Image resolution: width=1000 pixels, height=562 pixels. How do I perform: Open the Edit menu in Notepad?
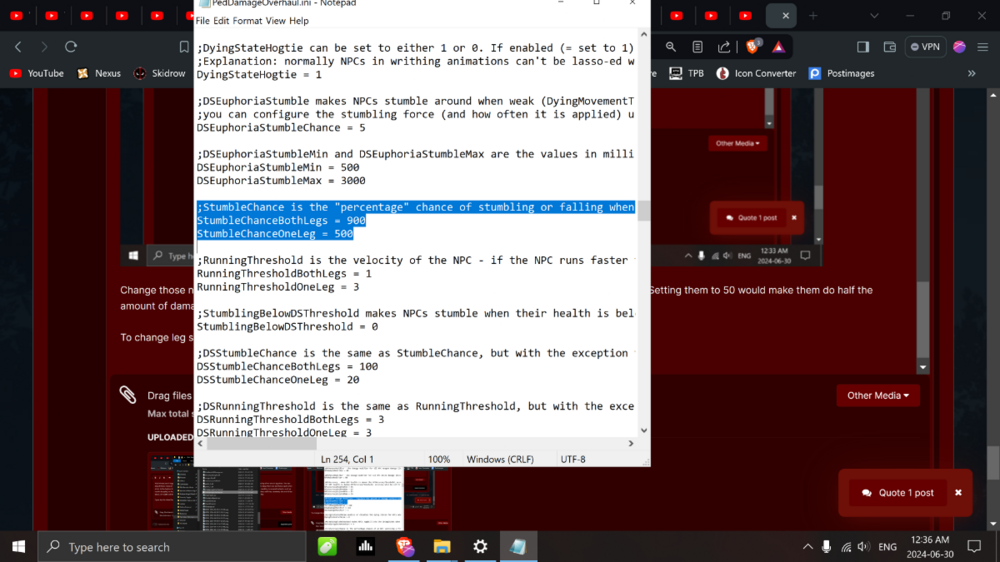[x=222, y=21]
